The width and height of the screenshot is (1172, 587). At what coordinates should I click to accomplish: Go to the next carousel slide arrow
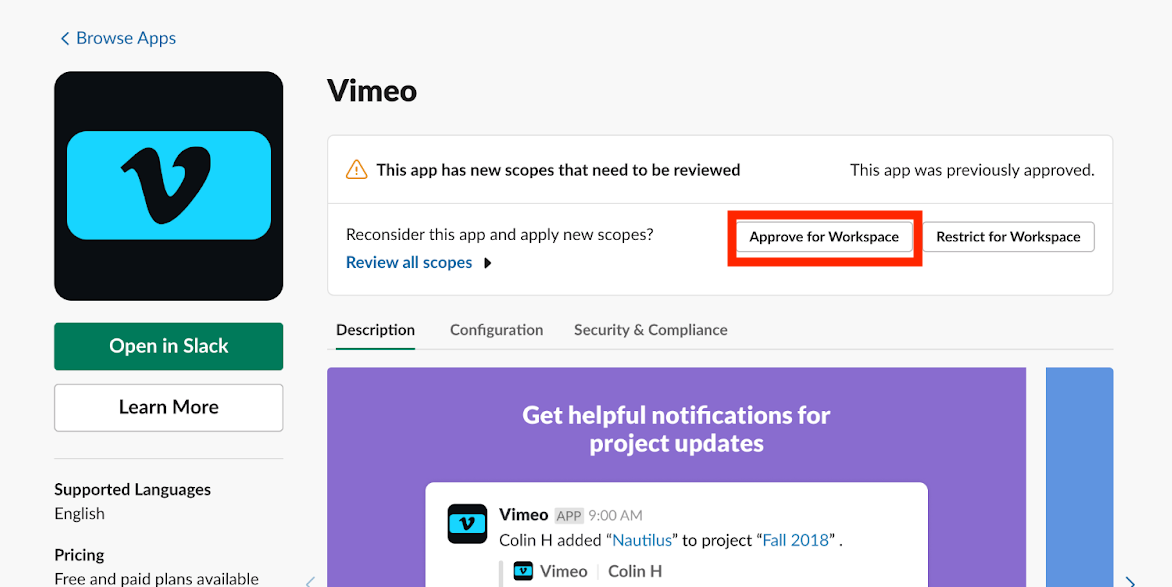pos(1130,581)
